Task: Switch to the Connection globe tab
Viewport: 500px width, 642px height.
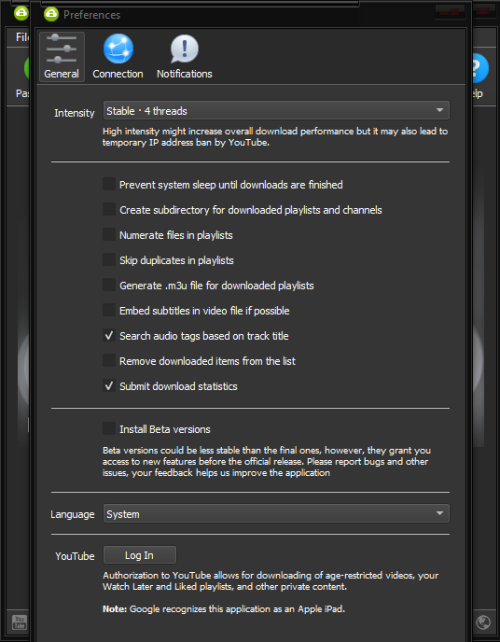Action: [x=118, y=57]
